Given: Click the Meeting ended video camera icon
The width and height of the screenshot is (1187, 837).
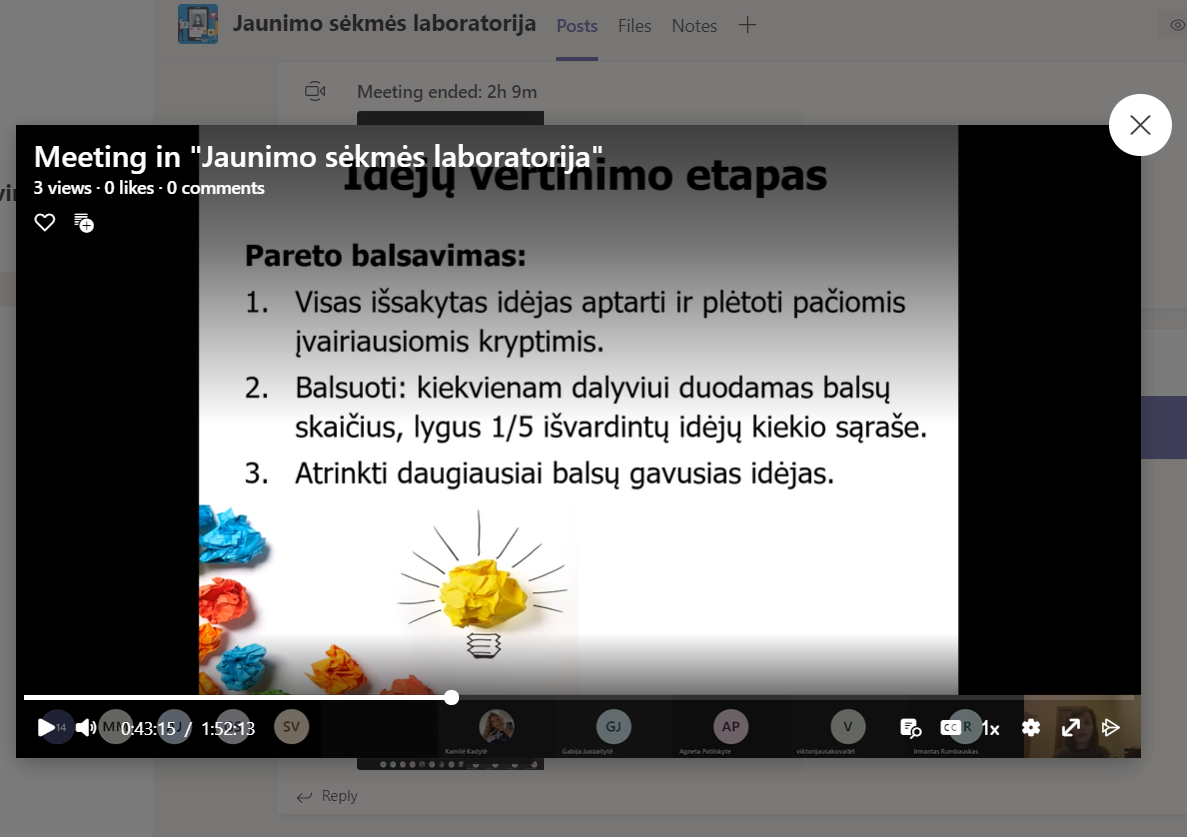Looking at the screenshot, I should [315, 92].
